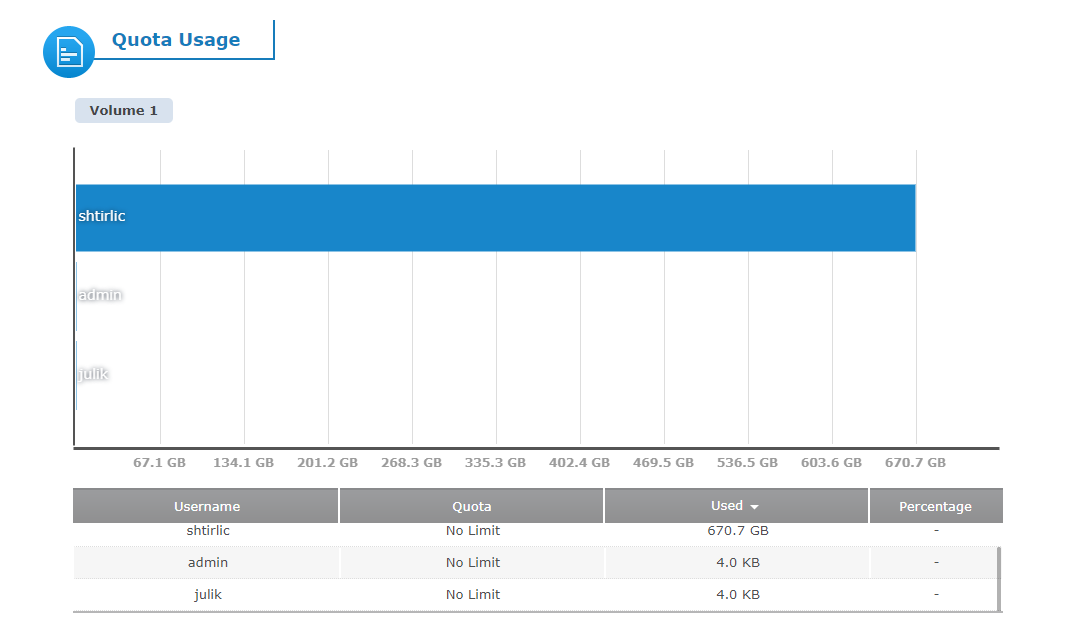This screenshot has height=619, width=1070.
Task: Click the 335.3 GB axis label
Action: click(x=496, y=463)
